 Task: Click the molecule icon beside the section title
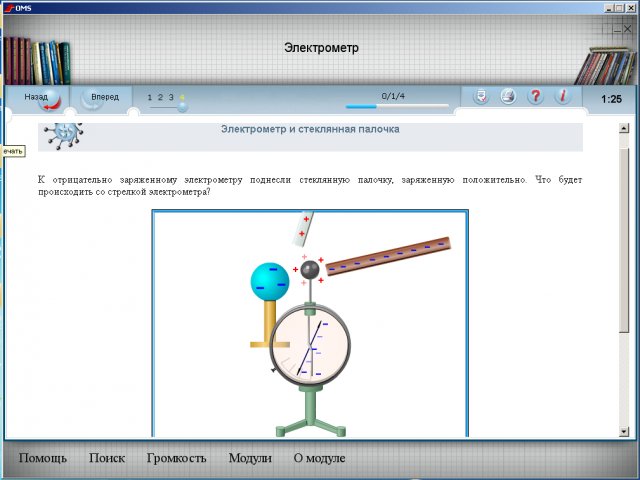point(64,136)
